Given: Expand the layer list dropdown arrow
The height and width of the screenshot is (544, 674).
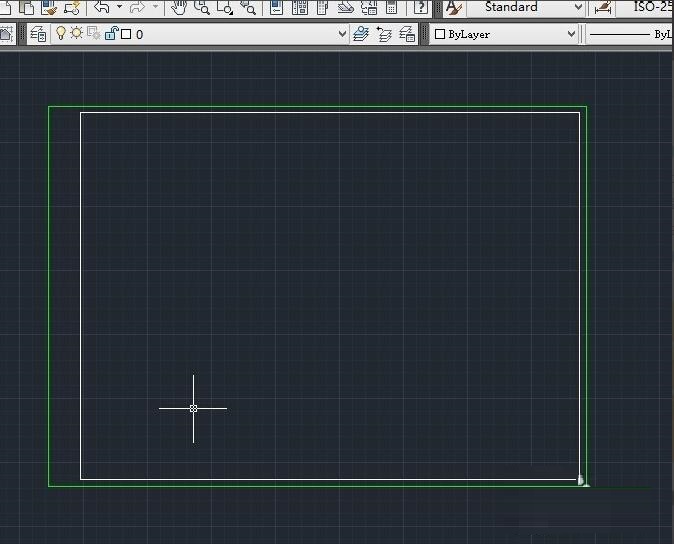Looking at the screenshot, I should coord(342,34).
